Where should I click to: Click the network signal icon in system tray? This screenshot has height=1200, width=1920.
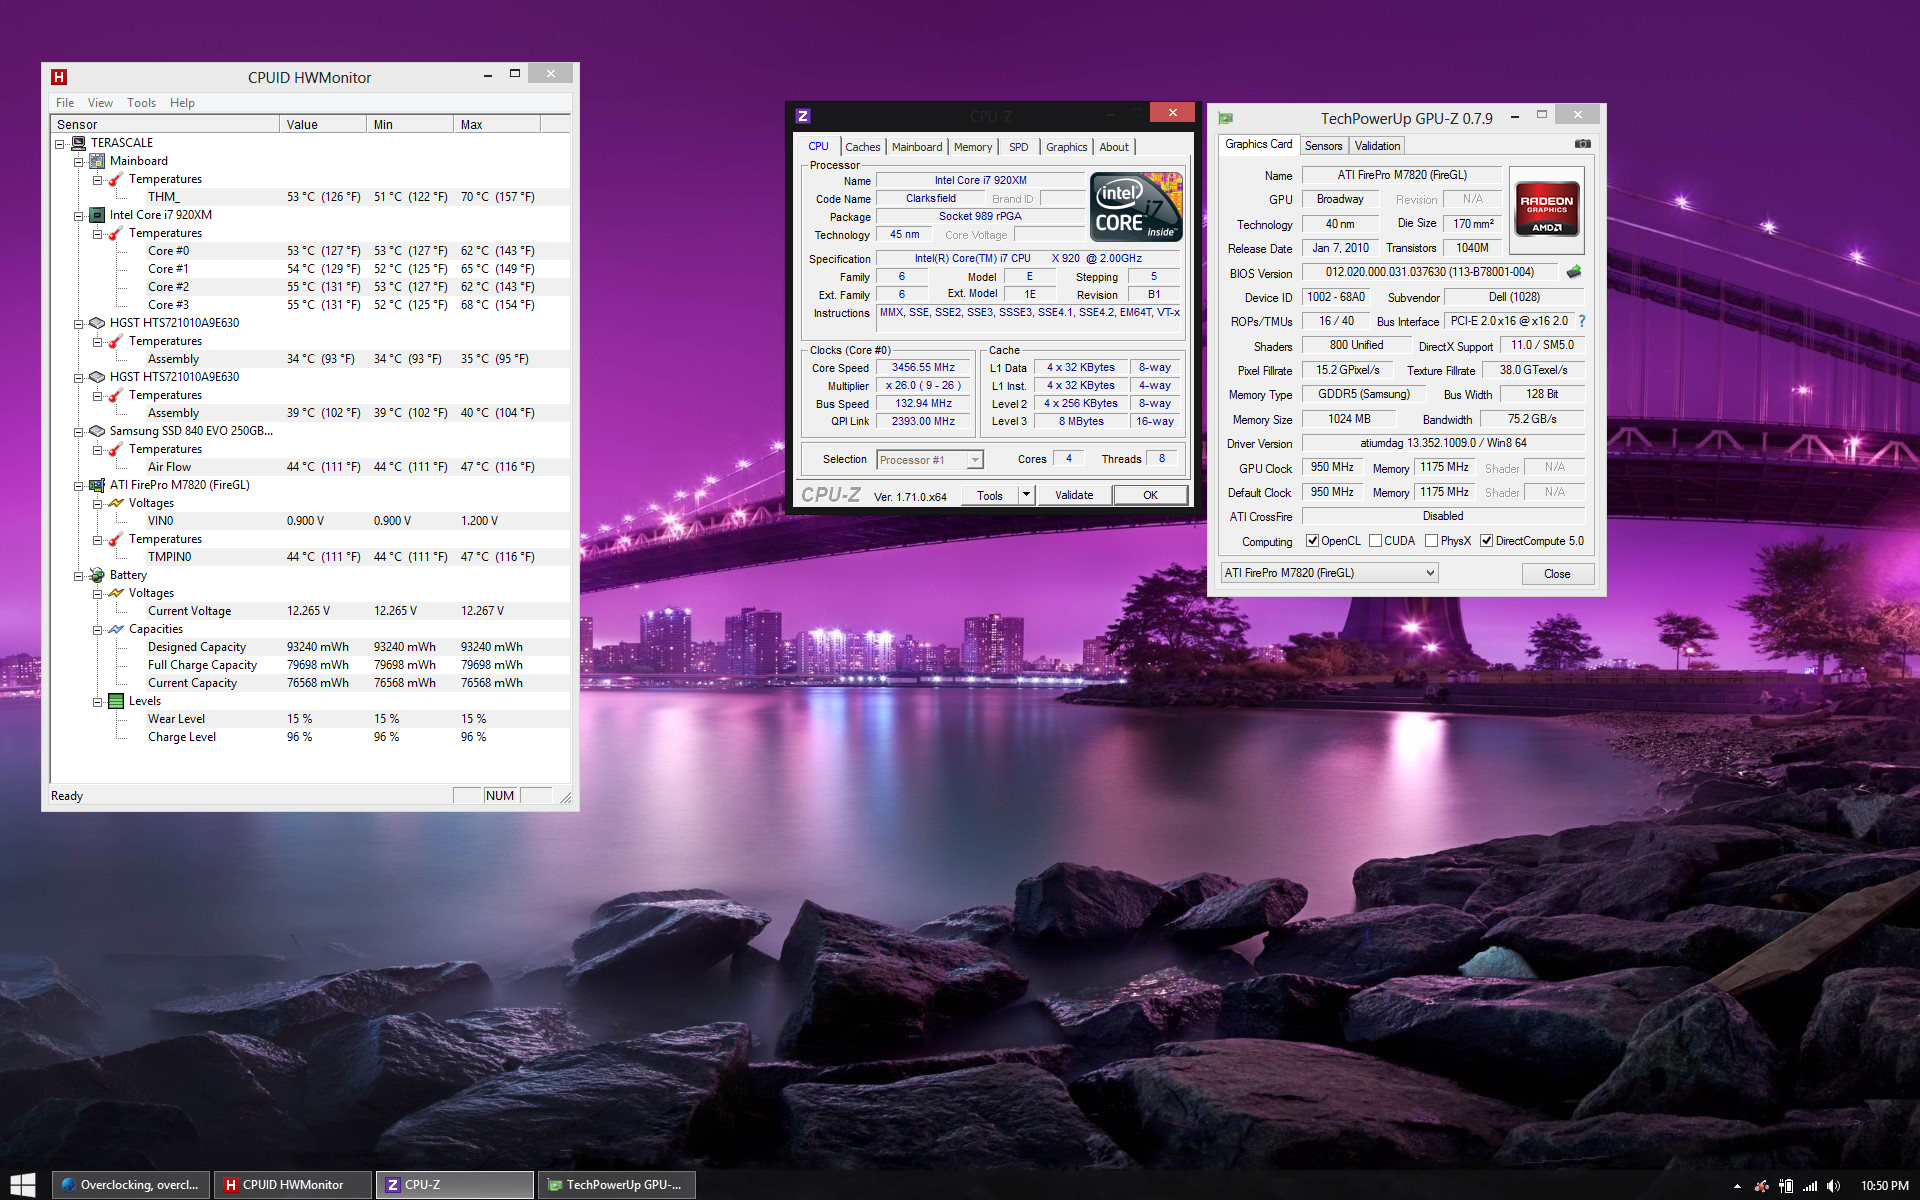point(1810,1186)
